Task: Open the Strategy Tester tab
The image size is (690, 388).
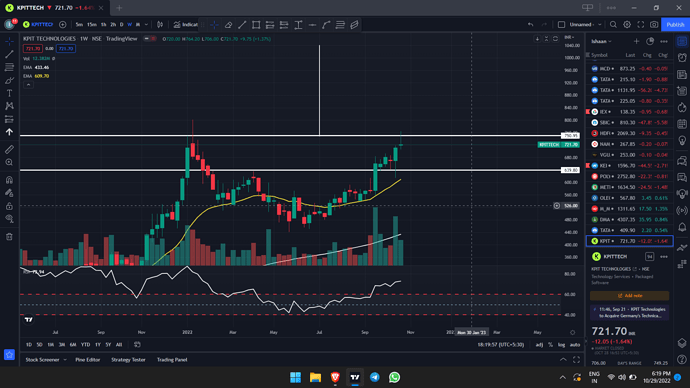Action: pyautogui.click(x=128, y=360)
